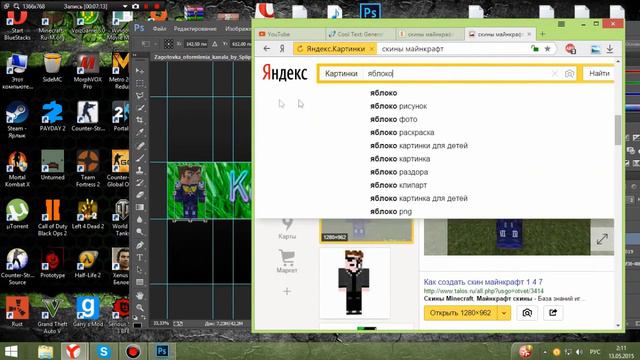Click the РУС language indicator in tray
Screen dimensions: 640x360
pos(595,351)
